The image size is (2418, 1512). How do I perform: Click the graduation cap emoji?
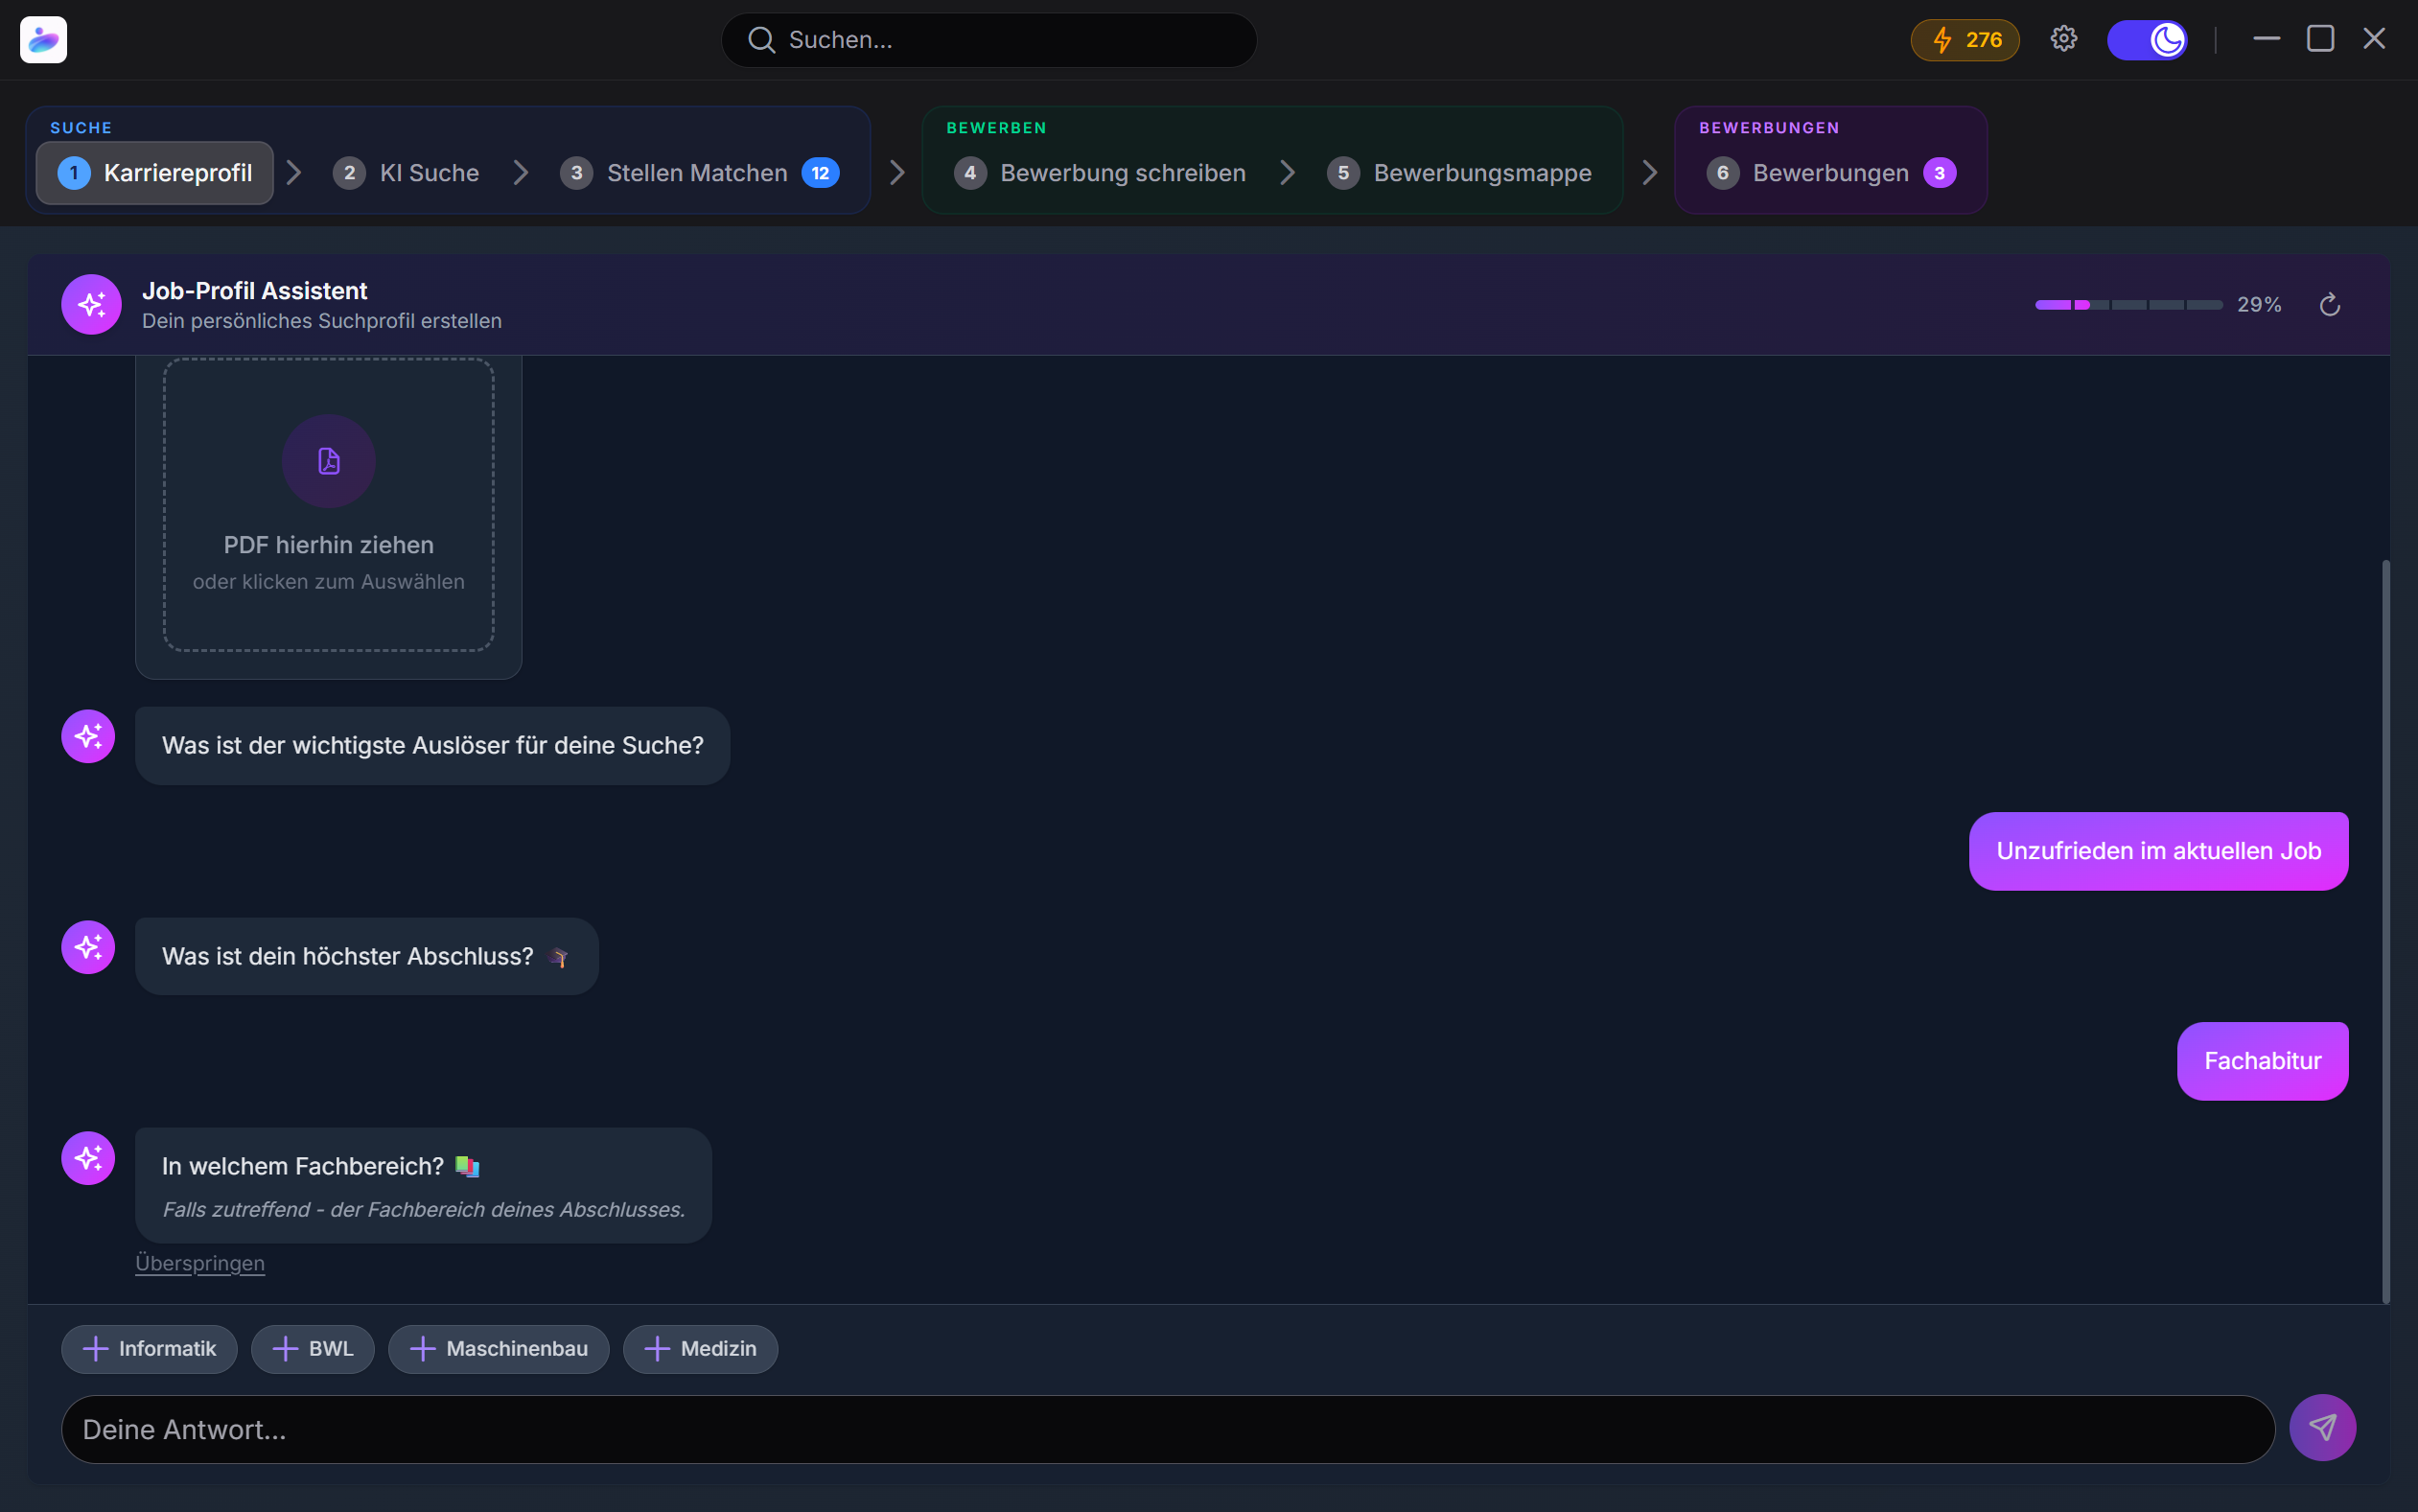559,957
